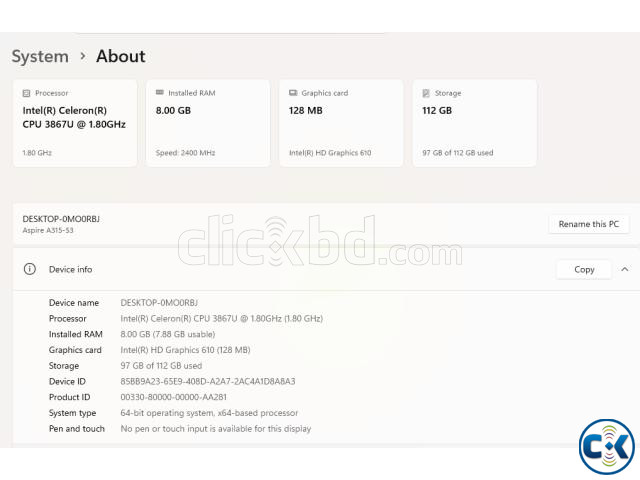Click the 1.80 GHz card caption
The width and height of the screenshot is (640, 480).
tap(37, 153)
